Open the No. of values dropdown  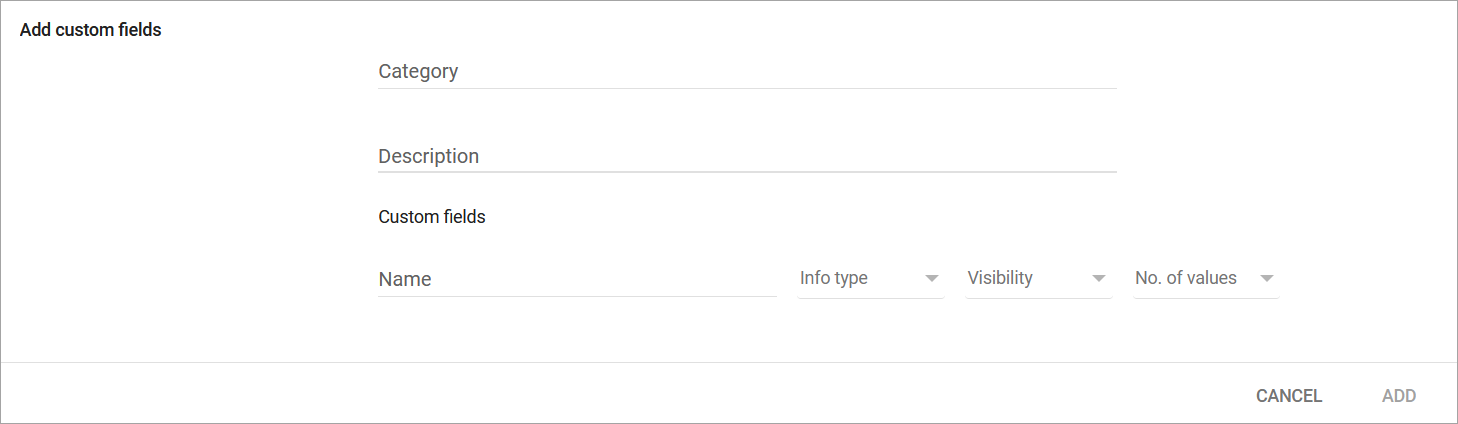tap(1205, 278)
